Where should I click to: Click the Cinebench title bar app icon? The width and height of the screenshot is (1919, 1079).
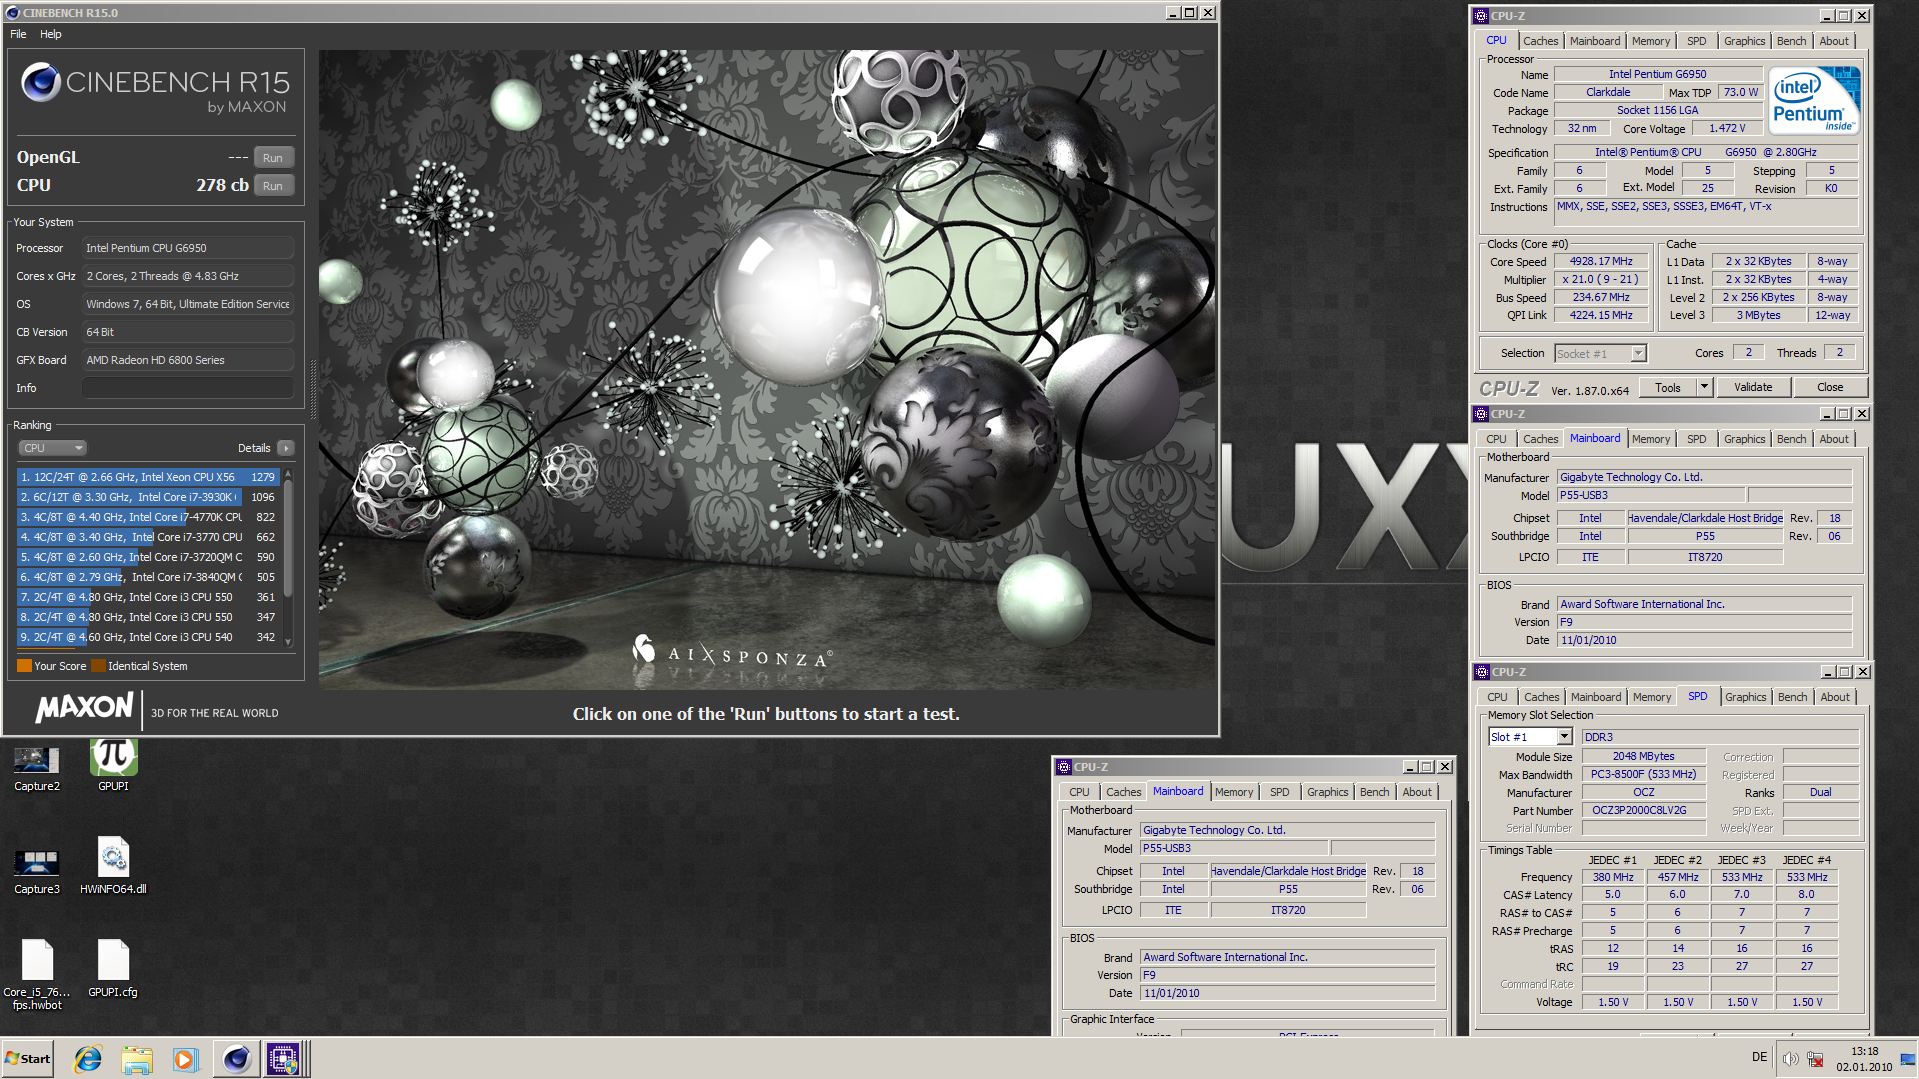coord(12,13)
